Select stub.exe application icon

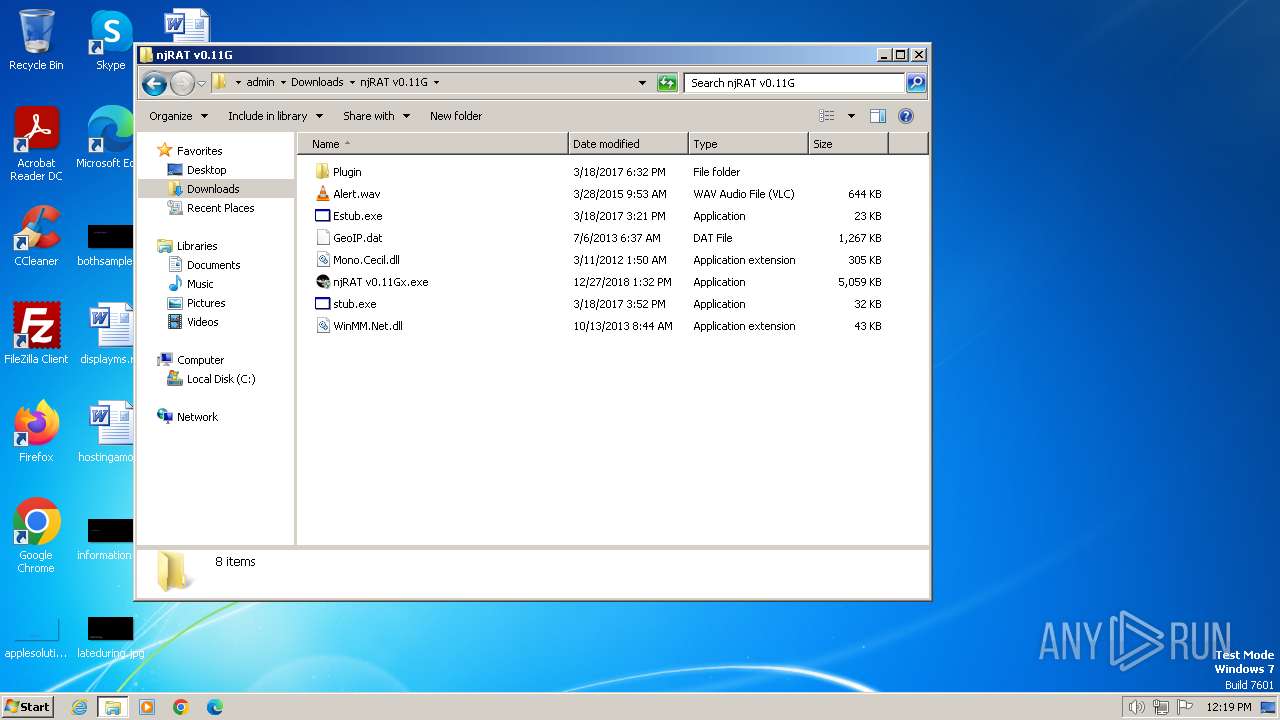click(322, 304)
